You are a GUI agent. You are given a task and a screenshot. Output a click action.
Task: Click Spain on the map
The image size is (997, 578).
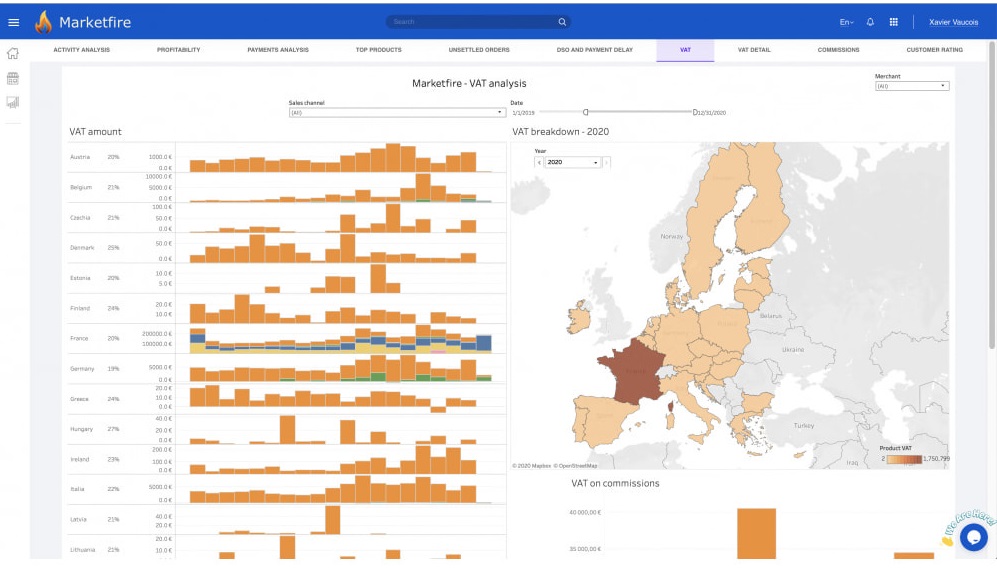603,416
